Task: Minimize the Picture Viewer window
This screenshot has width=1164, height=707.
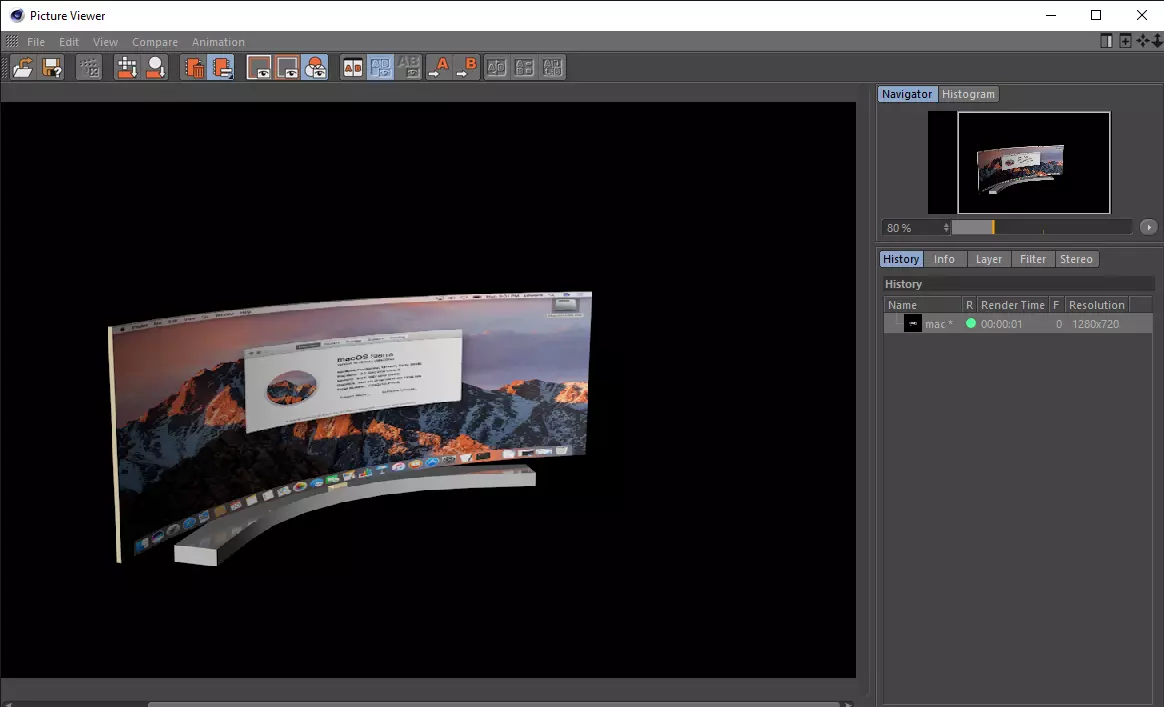Action: 1050,15
